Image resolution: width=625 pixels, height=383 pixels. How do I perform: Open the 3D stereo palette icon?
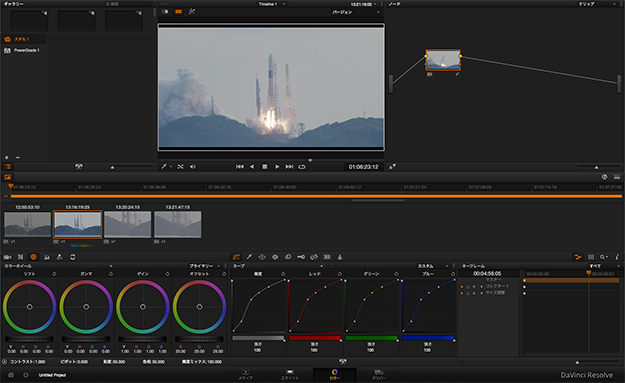click(327, 257)
